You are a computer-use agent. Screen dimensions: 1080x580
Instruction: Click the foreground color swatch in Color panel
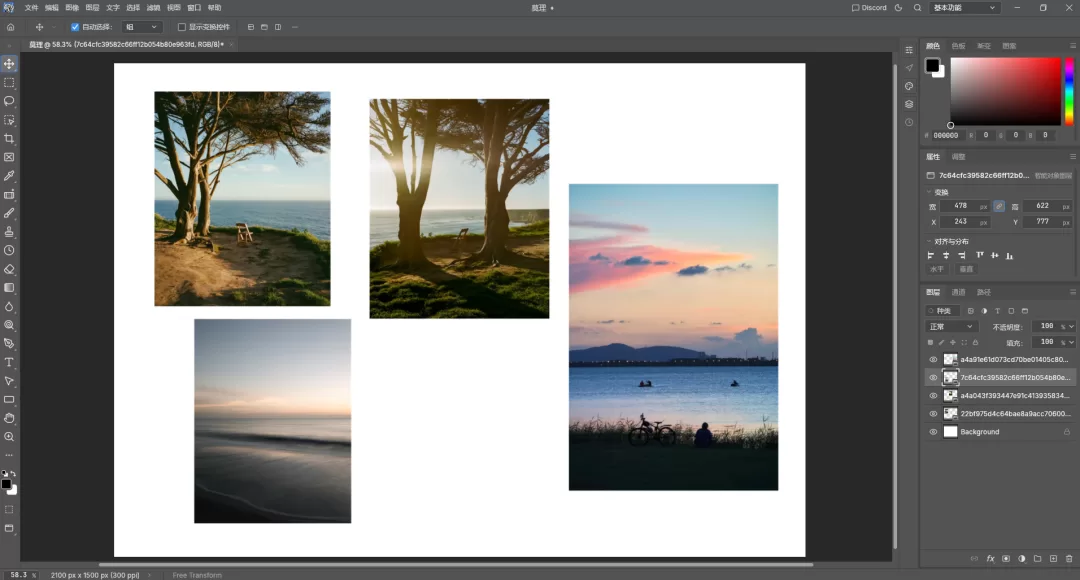932,65
